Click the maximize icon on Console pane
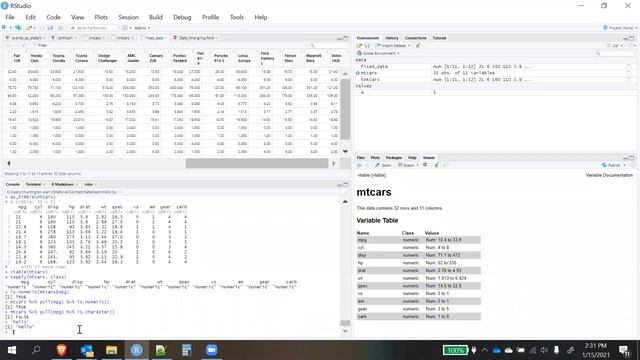The image size is (640, 360). coord(346,184)
